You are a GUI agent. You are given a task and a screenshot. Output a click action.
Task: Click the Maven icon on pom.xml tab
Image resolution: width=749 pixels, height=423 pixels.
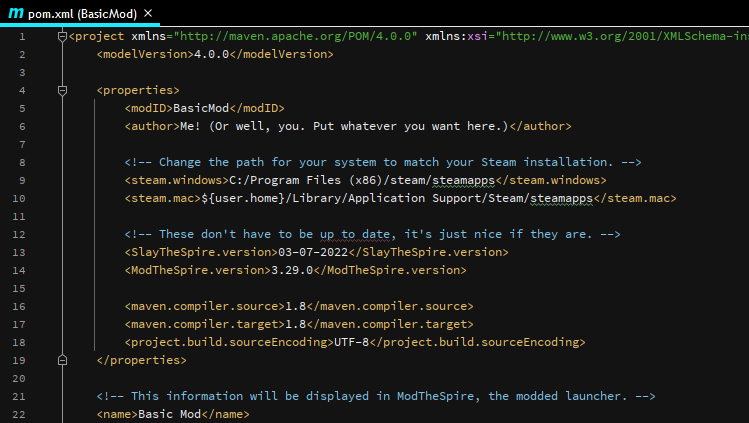16,13
